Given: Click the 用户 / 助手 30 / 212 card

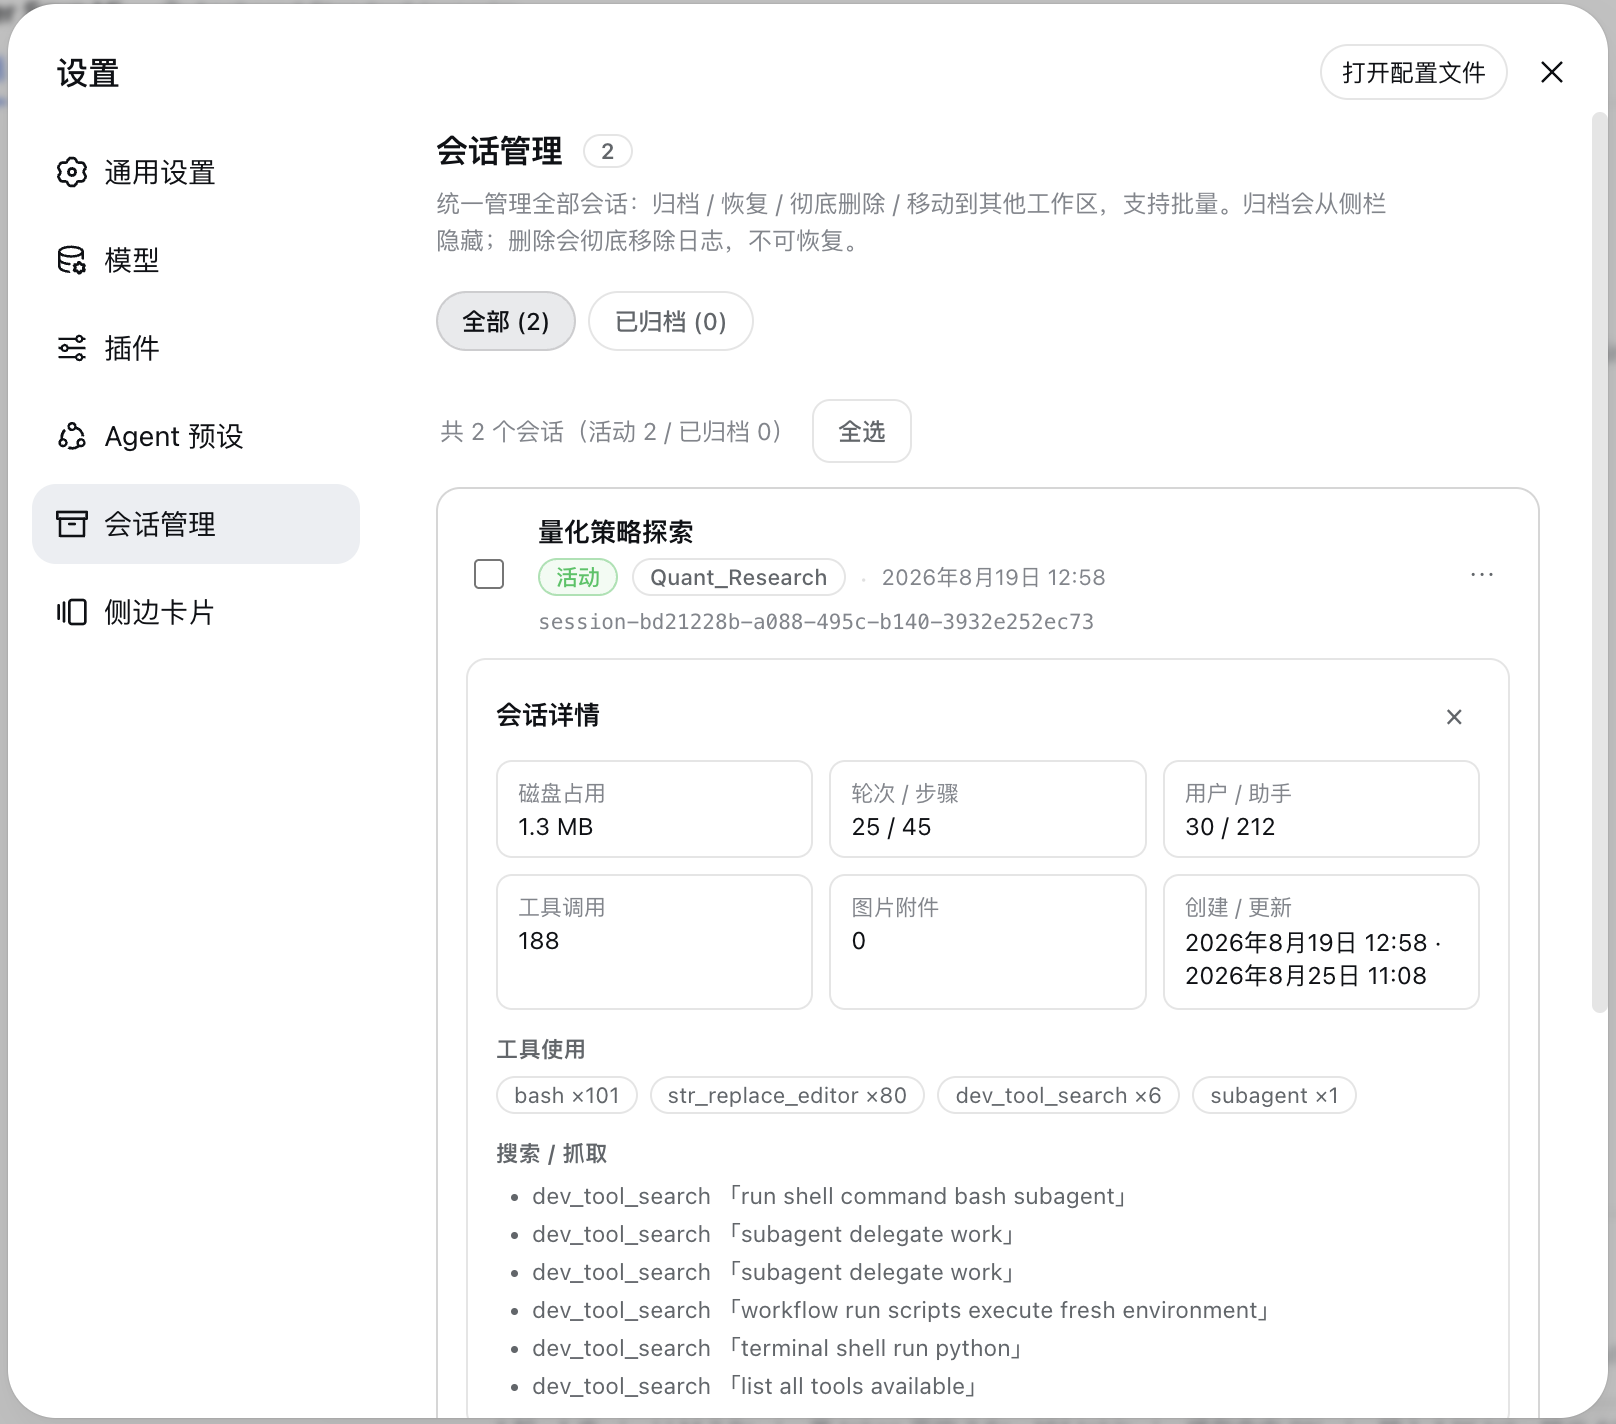Looking at the screenshot, I should click(1321, 809).
